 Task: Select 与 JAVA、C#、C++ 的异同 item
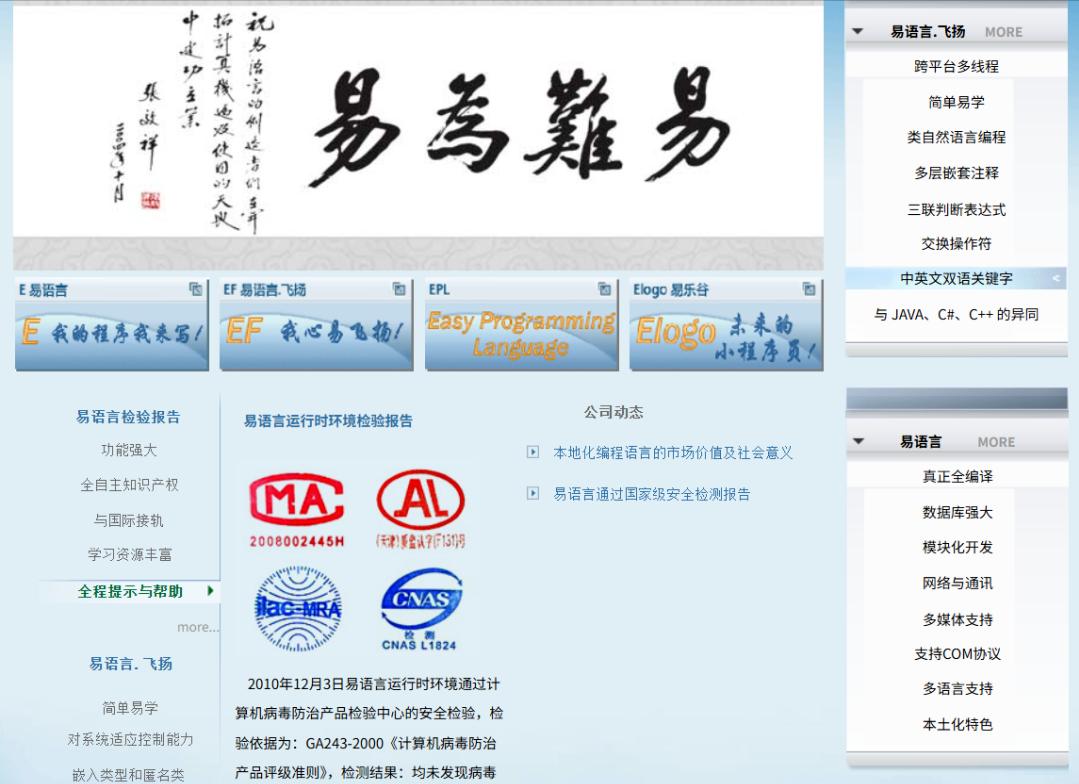(956, 314)
